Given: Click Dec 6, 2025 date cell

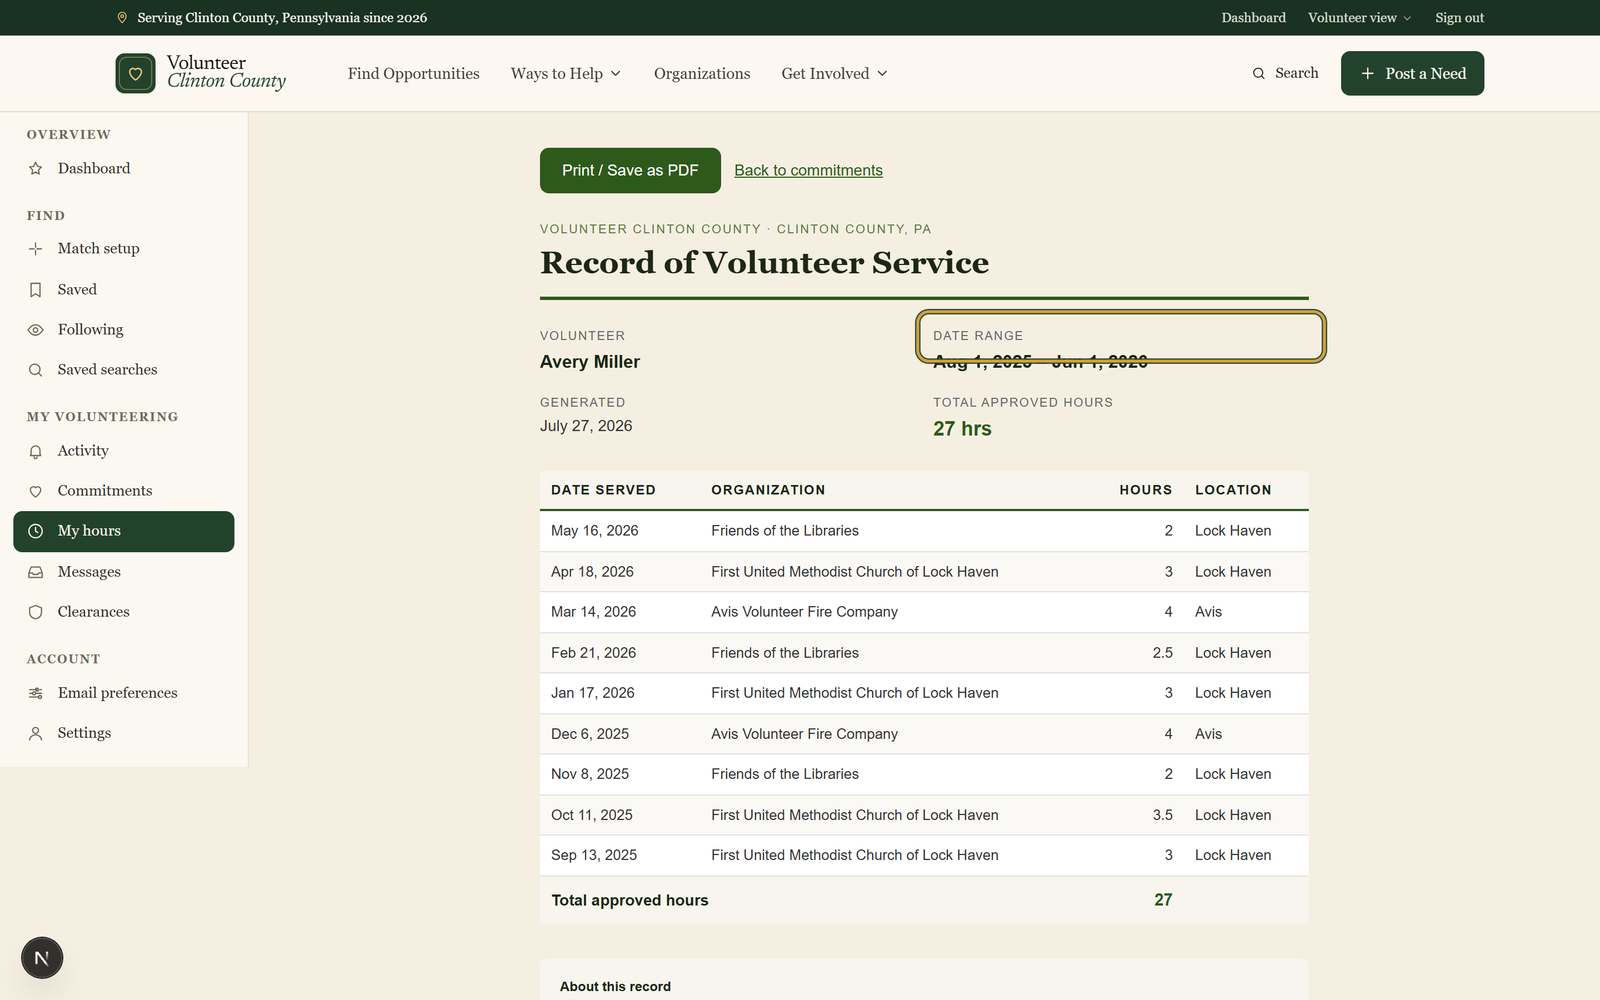Looking at the screenshot, I should tap(590, 734).
